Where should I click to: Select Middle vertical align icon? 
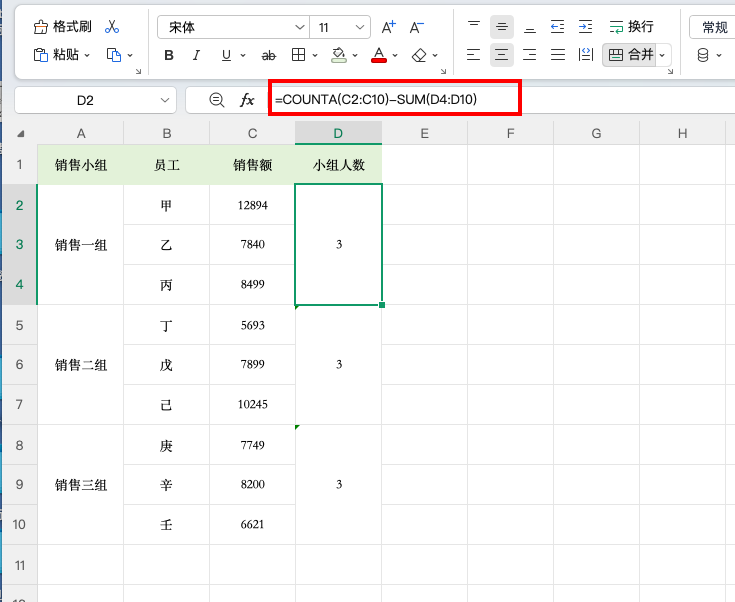pos(502,27)
